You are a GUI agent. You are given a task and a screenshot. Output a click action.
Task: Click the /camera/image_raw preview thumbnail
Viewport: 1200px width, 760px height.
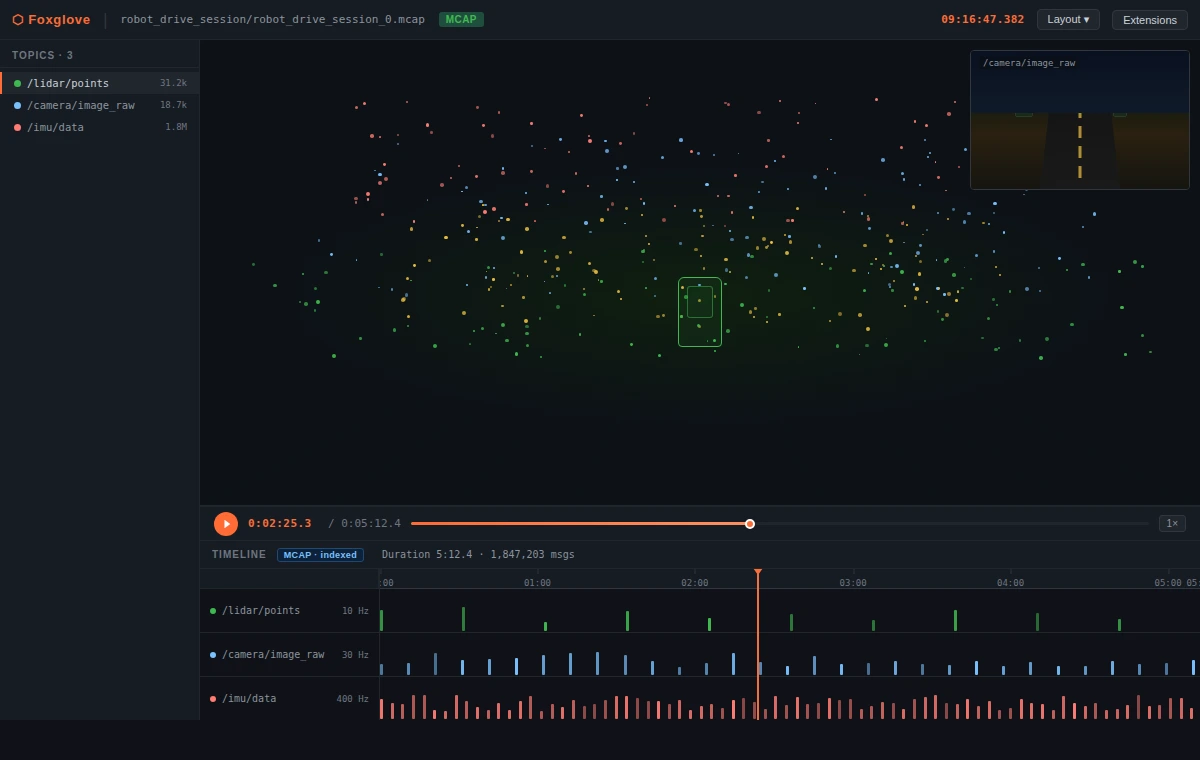click(x=1080, y=120)
